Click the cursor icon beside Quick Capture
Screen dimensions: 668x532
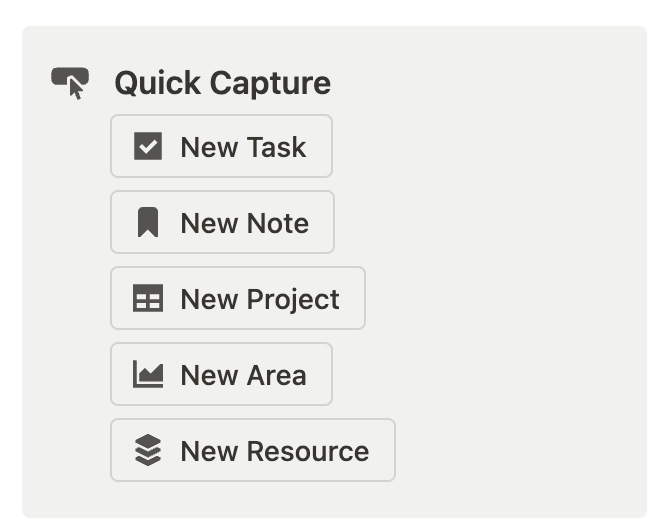[x=70, y=82]
